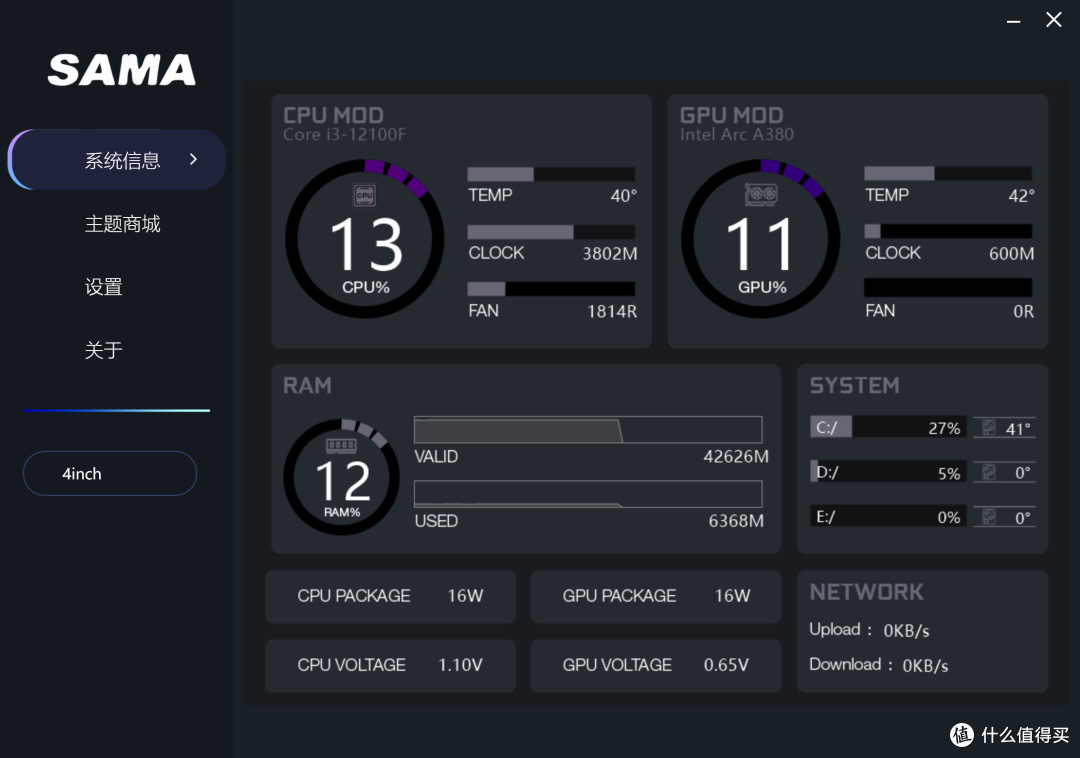Click the GPU graphics card icon in gauge
The image size is (1080, 758).
[761, 194]
